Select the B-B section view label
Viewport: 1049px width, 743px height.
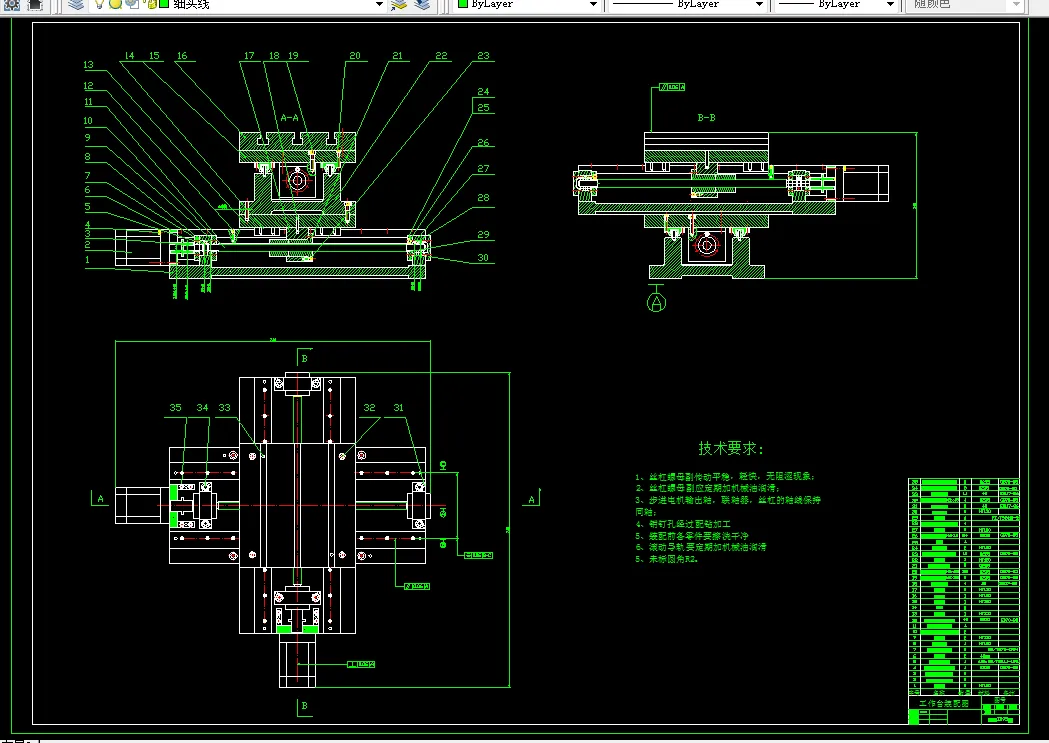pyautogui.click(x=706, y=117)
